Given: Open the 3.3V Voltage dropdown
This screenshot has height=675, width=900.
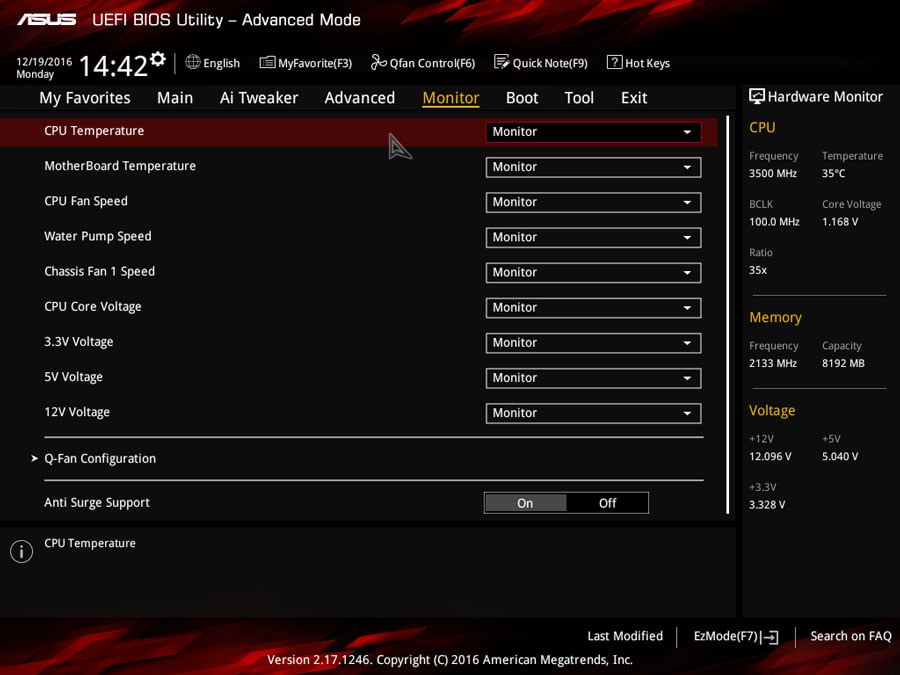Looking at the screenshot, I should tap(593, 343).
